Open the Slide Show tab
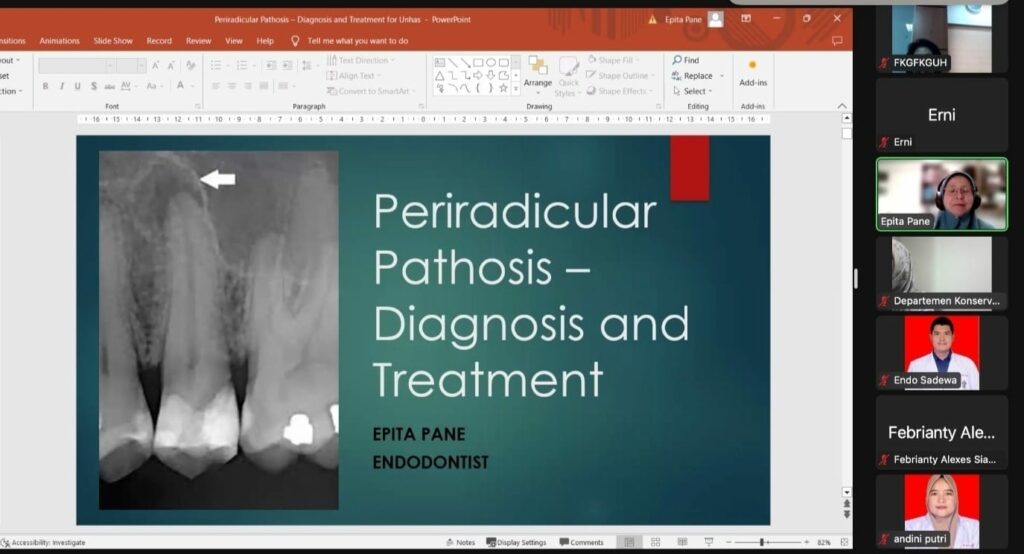This screenshot has height=554, width=1024. pyautogui.click(x=113, y=41)
